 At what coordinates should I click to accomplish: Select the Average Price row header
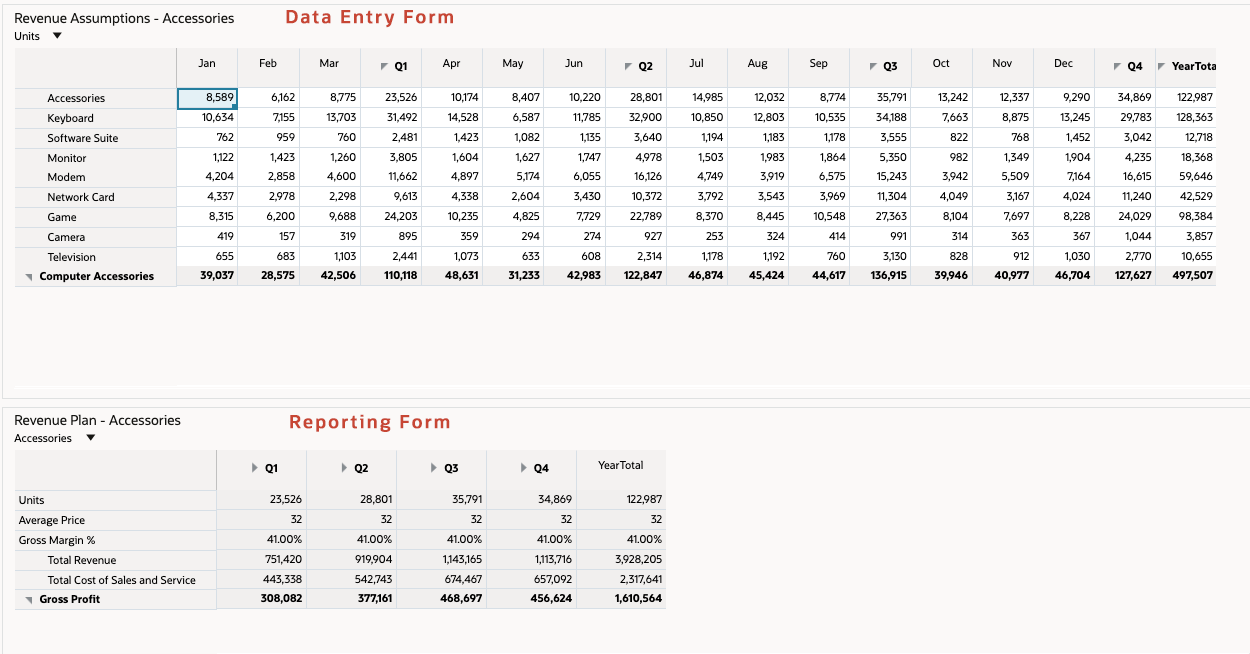[115, 520]
